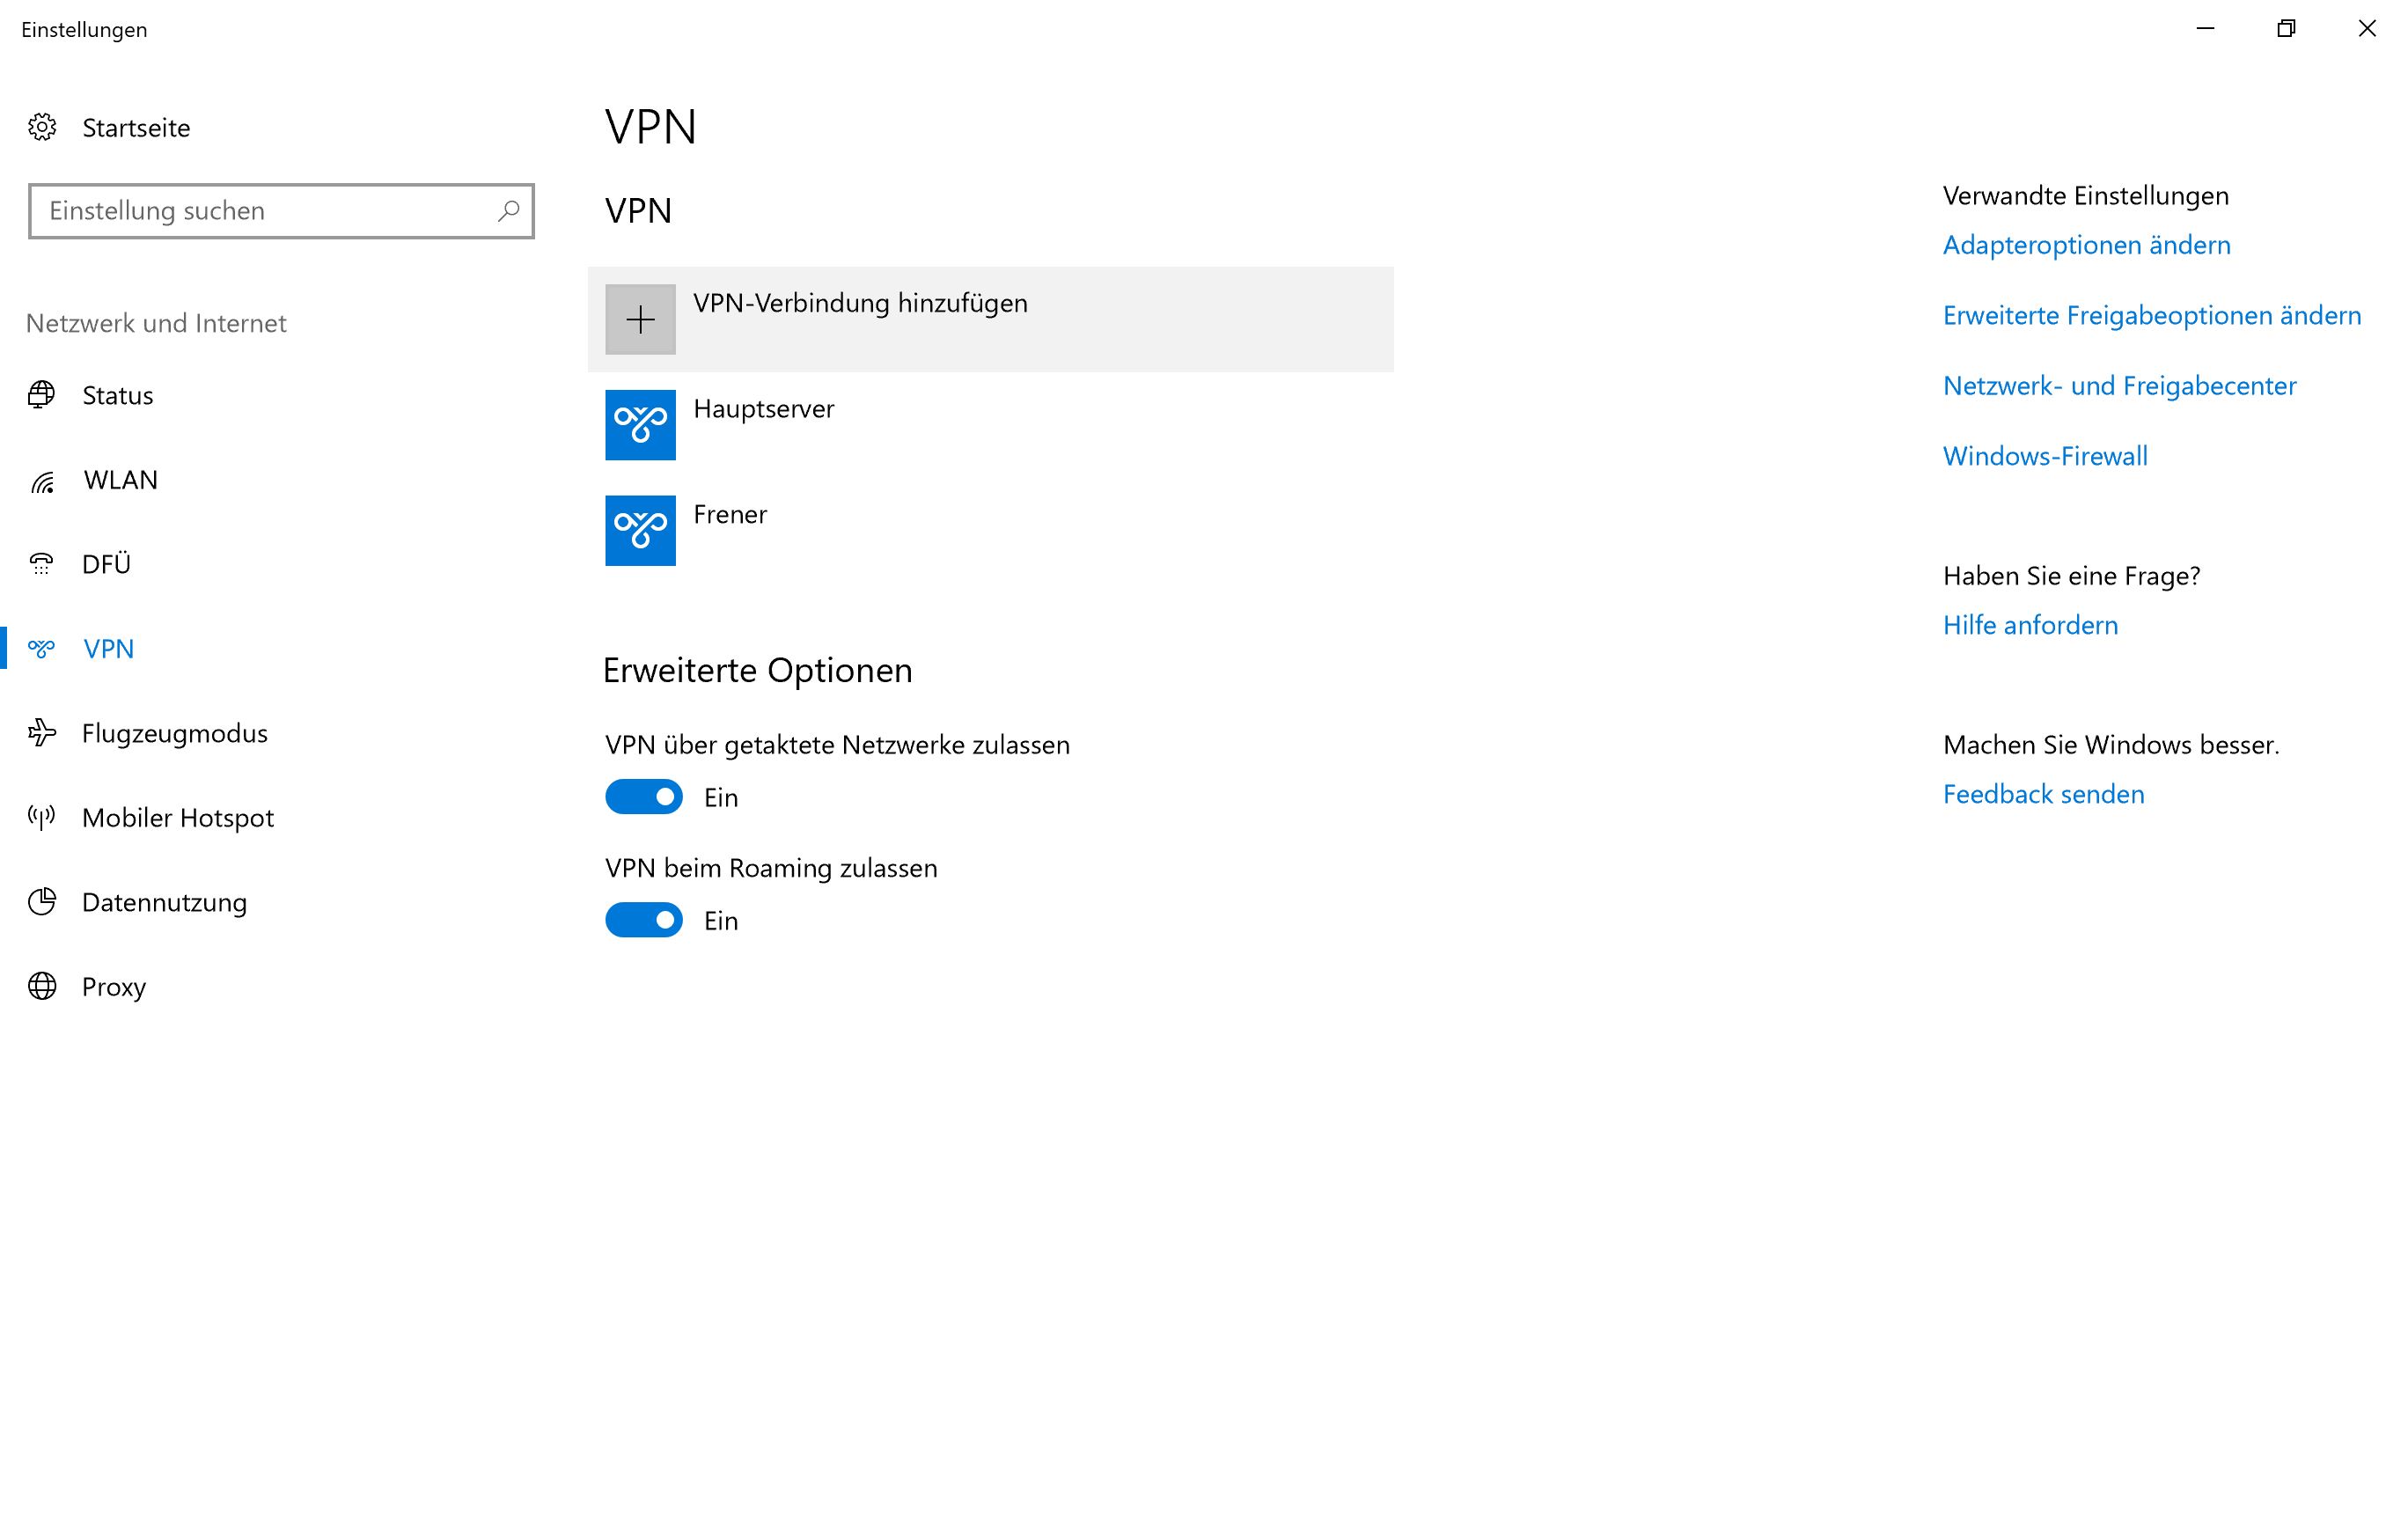
Task: Open Erweiterte Freigabeoptionen ändern link
Action: tap(2152, 315)
